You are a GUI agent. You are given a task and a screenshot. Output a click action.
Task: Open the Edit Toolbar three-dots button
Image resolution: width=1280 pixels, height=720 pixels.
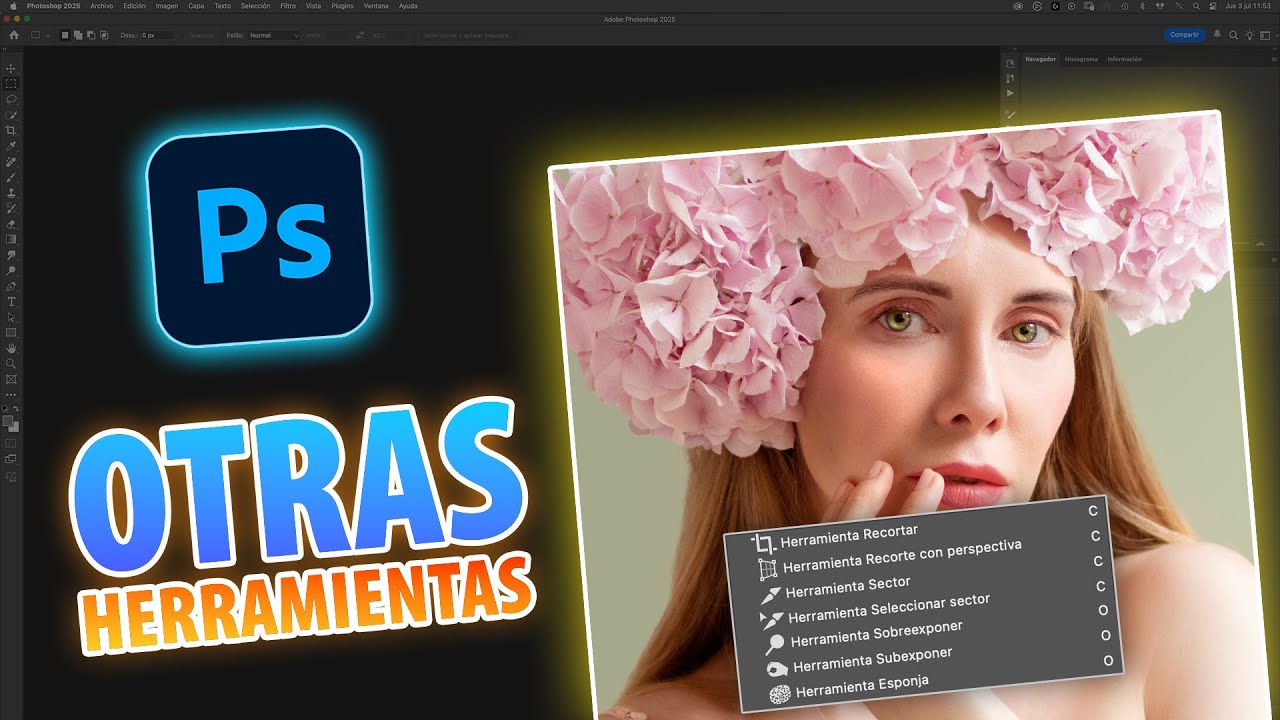tap(12, 394)
